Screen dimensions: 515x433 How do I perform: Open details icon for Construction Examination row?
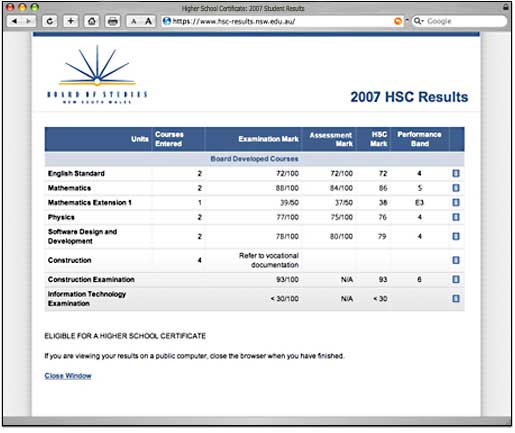(456, 279)
